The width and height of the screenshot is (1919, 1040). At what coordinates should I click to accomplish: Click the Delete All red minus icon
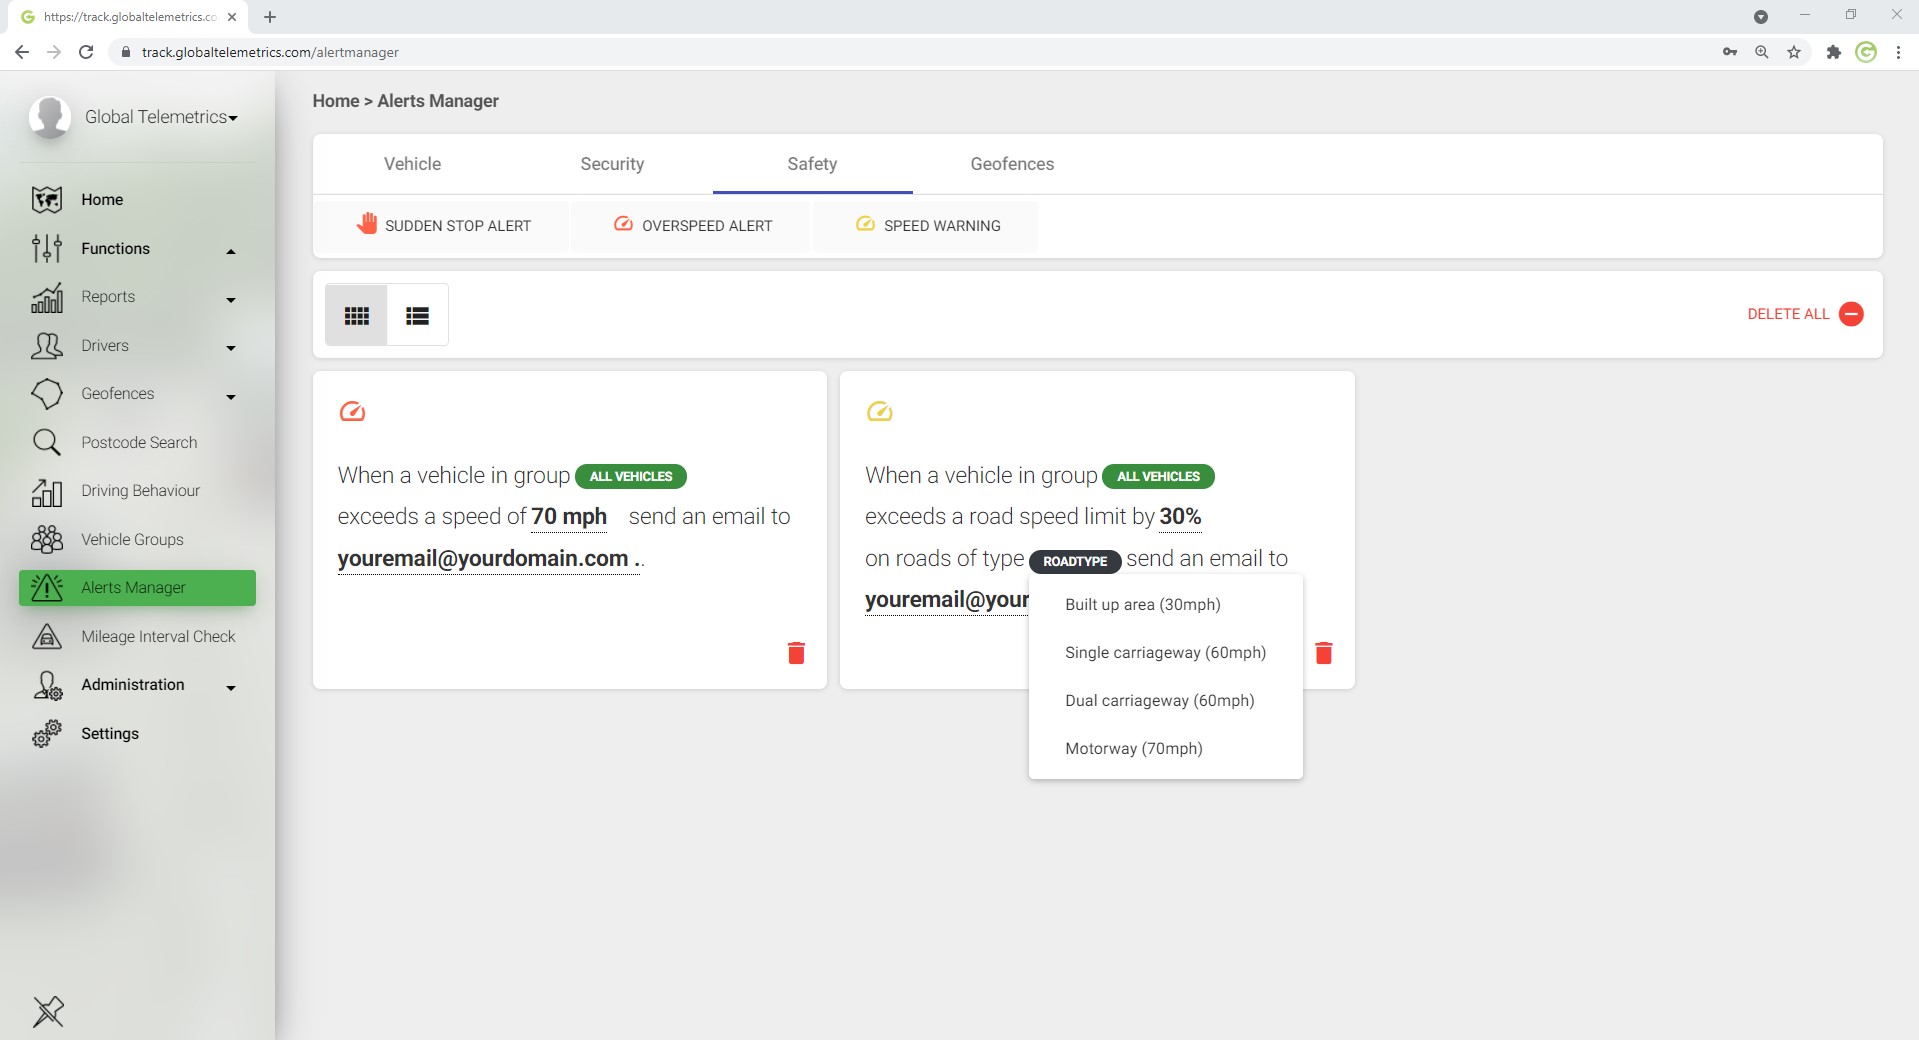(1851, 314)
